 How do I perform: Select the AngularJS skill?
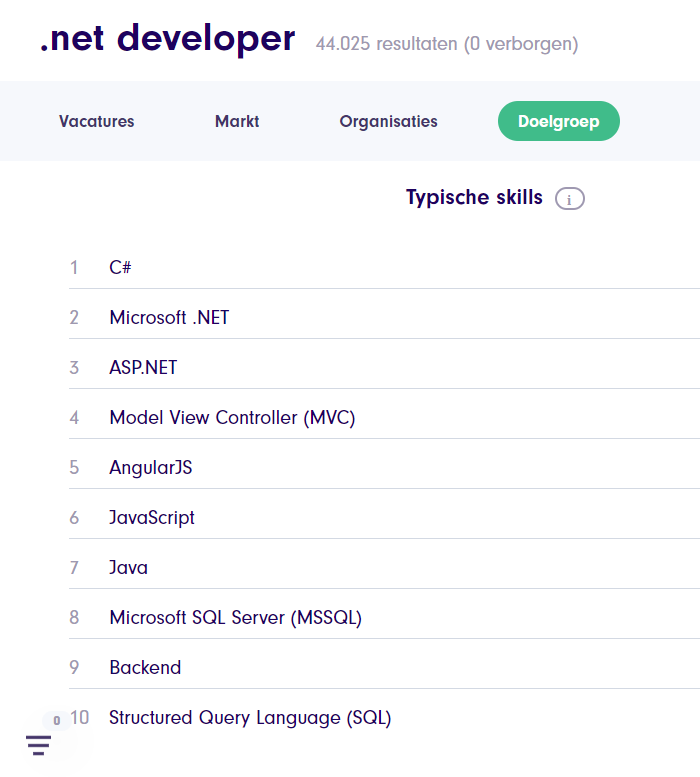384,467
